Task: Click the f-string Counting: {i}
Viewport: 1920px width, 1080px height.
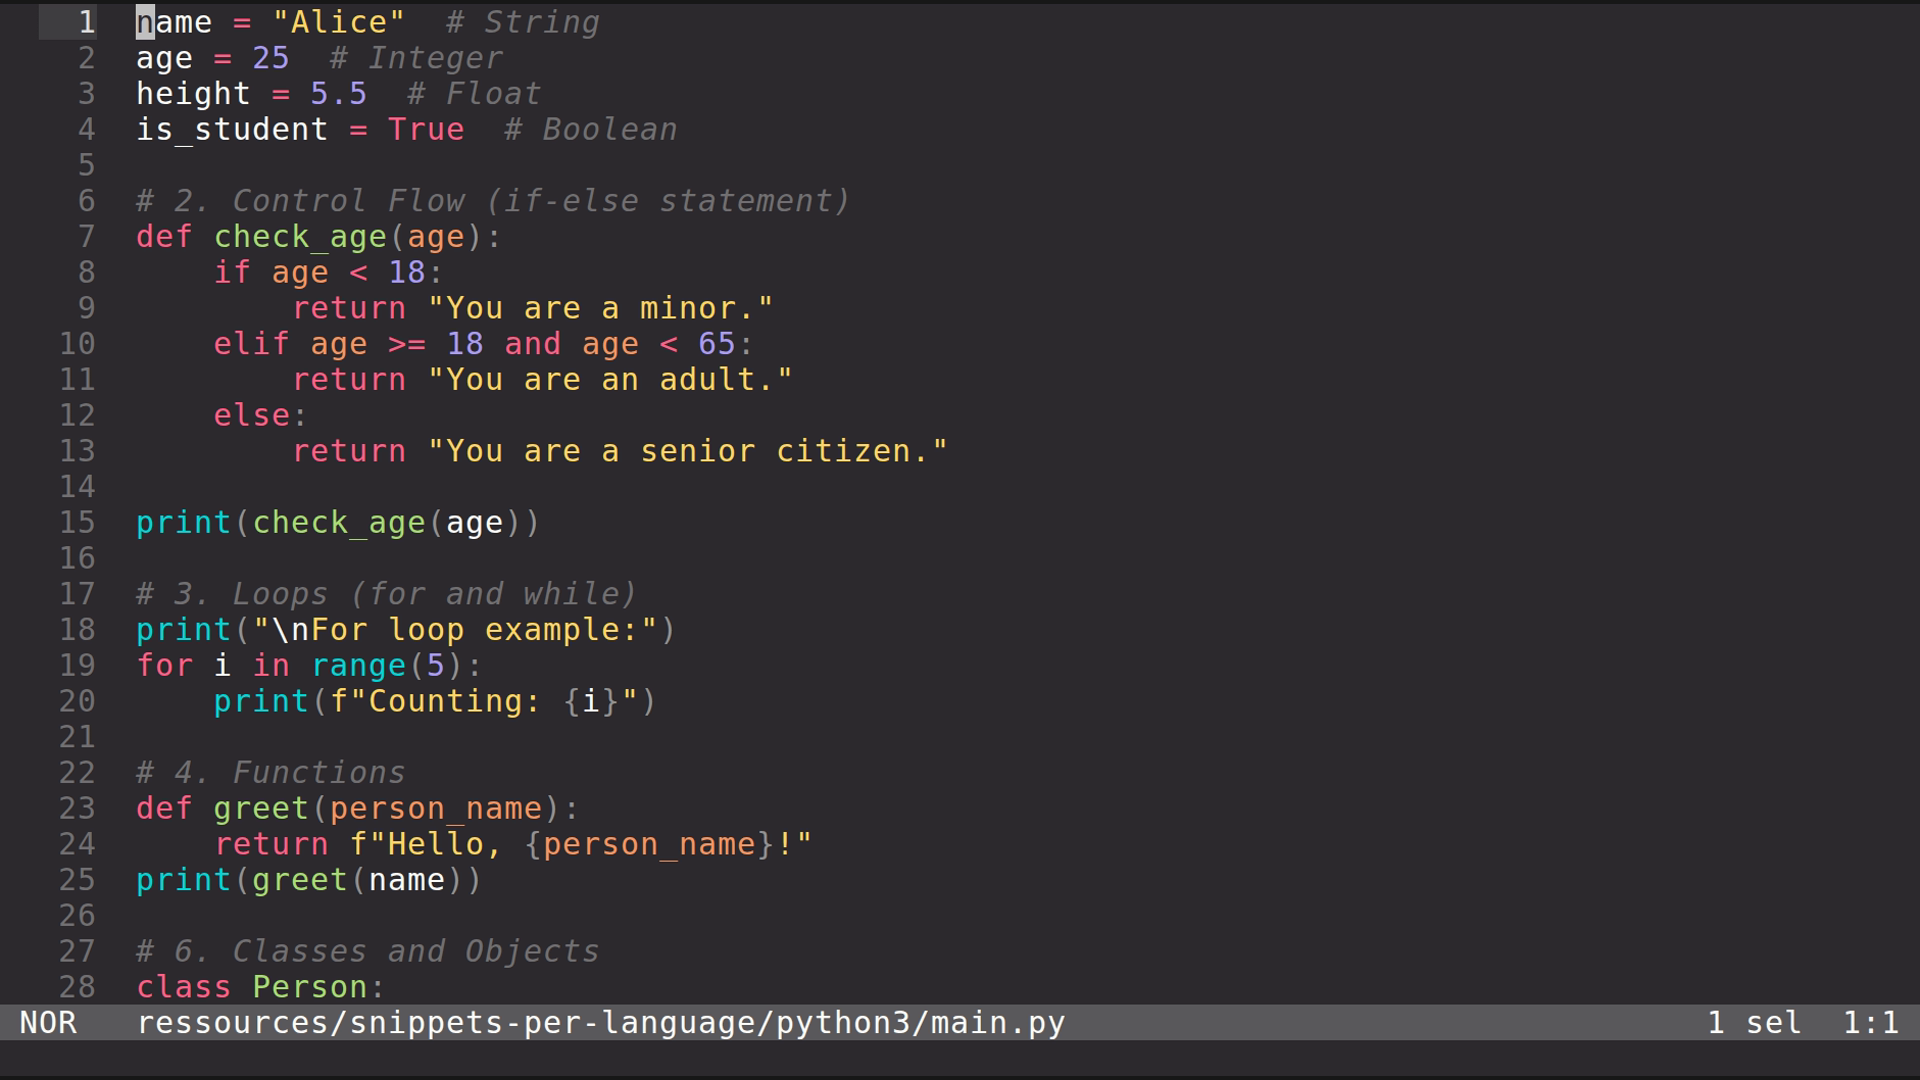Action: [500, 700]
